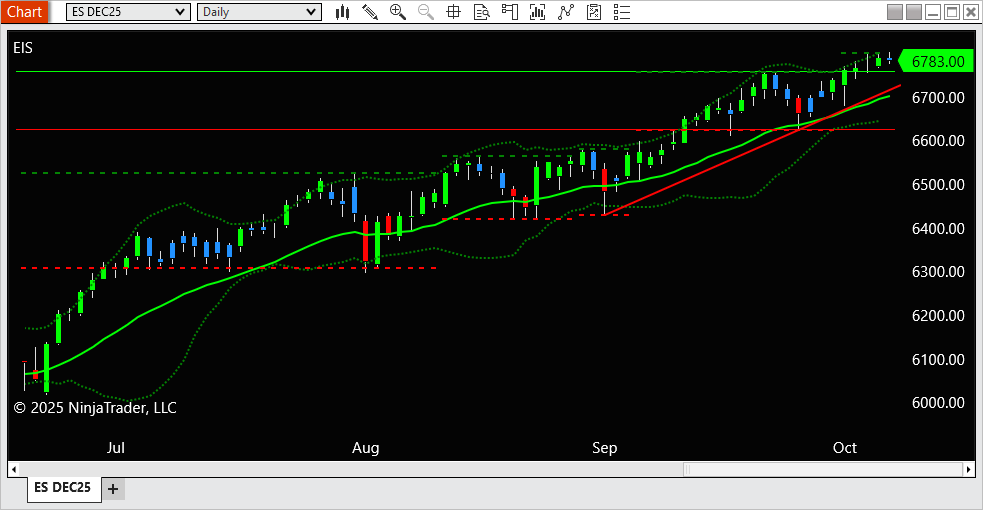Add a new tab with plus button
Image resolution: width=983 pixels, height=510 pixels.
click(x=113, y=489)
